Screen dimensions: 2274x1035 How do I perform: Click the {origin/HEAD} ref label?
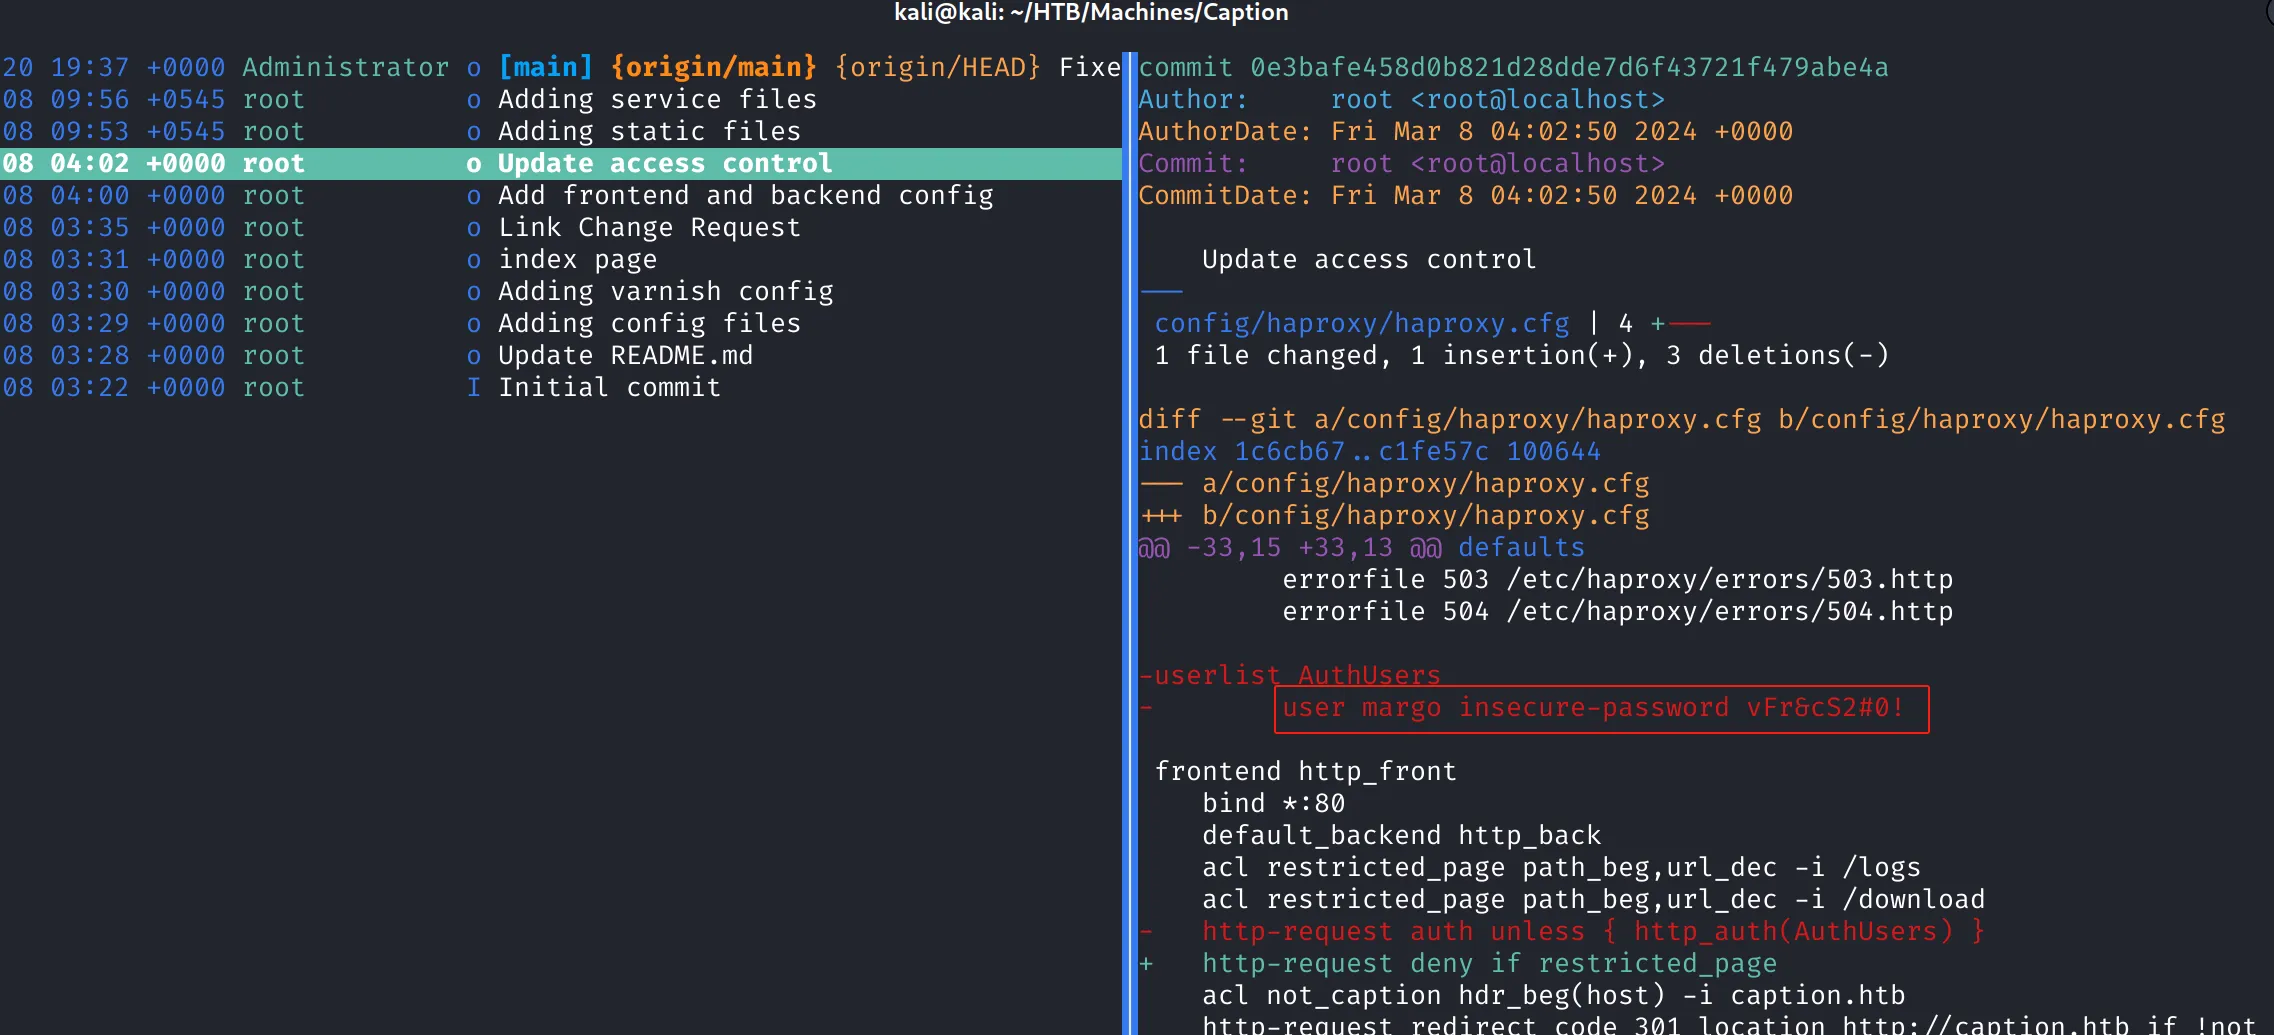(x=937, y=67)
